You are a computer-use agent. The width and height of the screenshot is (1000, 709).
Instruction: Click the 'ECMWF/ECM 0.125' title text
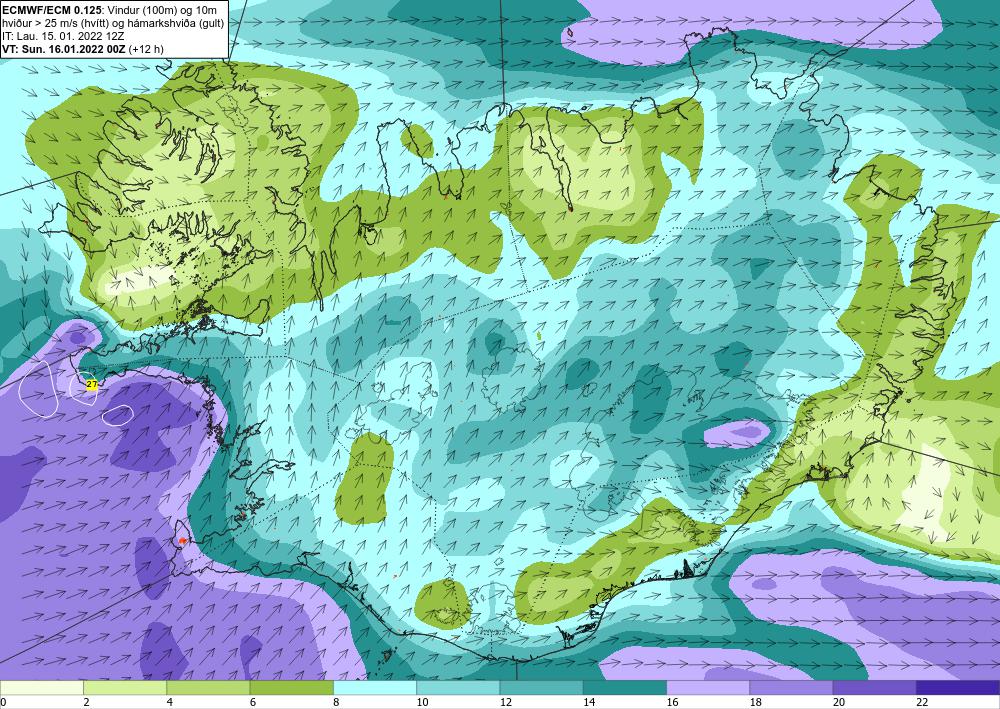(x=52, y=10)
